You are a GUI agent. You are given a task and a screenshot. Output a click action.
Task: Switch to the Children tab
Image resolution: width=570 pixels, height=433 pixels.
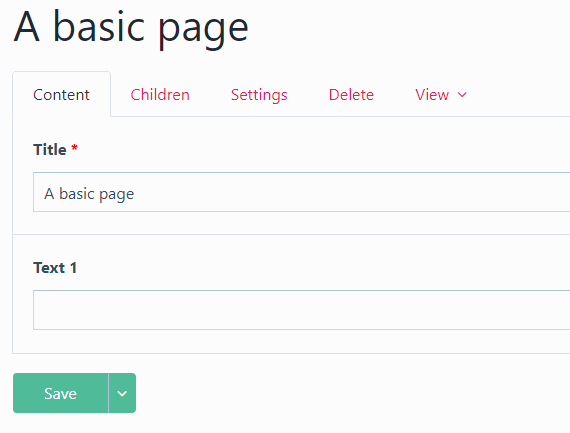point(160,95)
